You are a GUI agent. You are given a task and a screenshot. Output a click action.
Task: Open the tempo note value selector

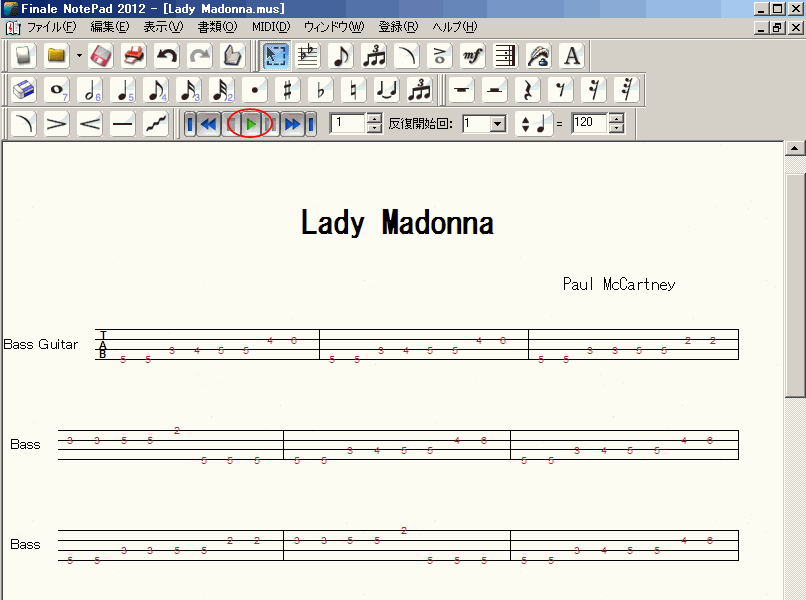[534, 124]
